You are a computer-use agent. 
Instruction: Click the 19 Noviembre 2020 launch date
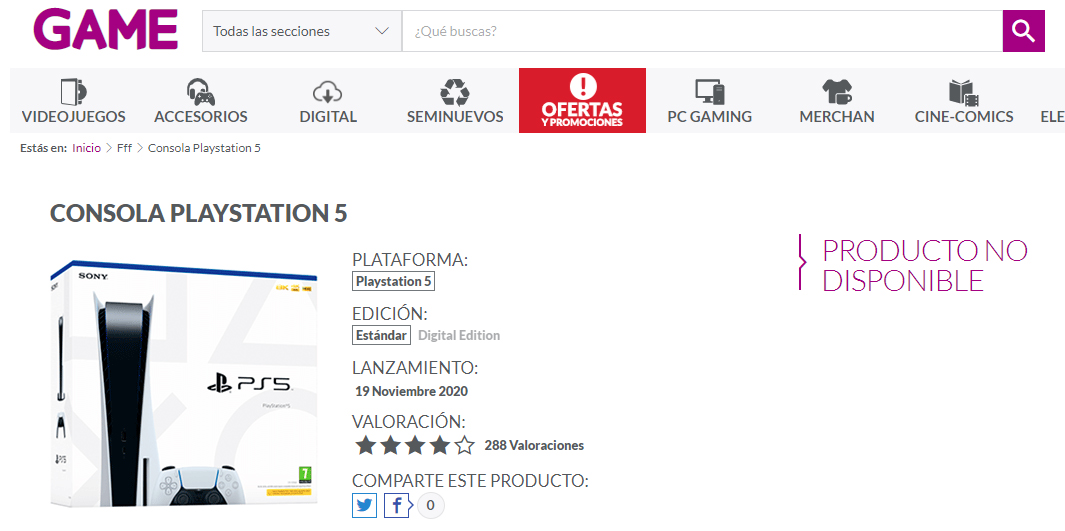(412, 392)
